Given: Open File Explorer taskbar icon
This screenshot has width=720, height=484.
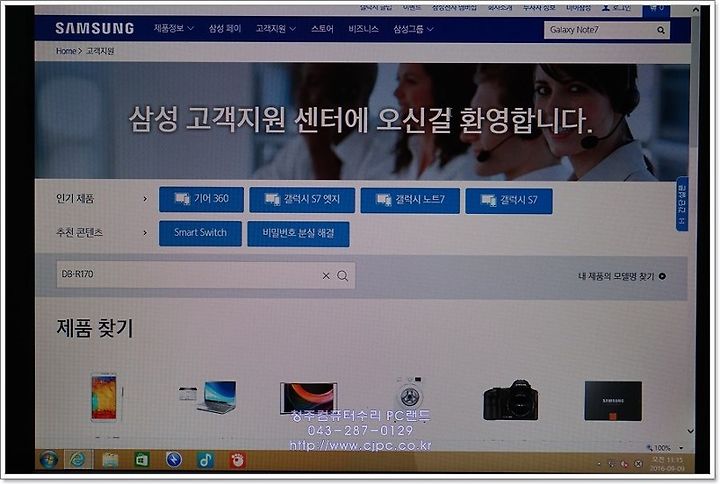Looking at the screenshot, I should [x=110, y=460].
